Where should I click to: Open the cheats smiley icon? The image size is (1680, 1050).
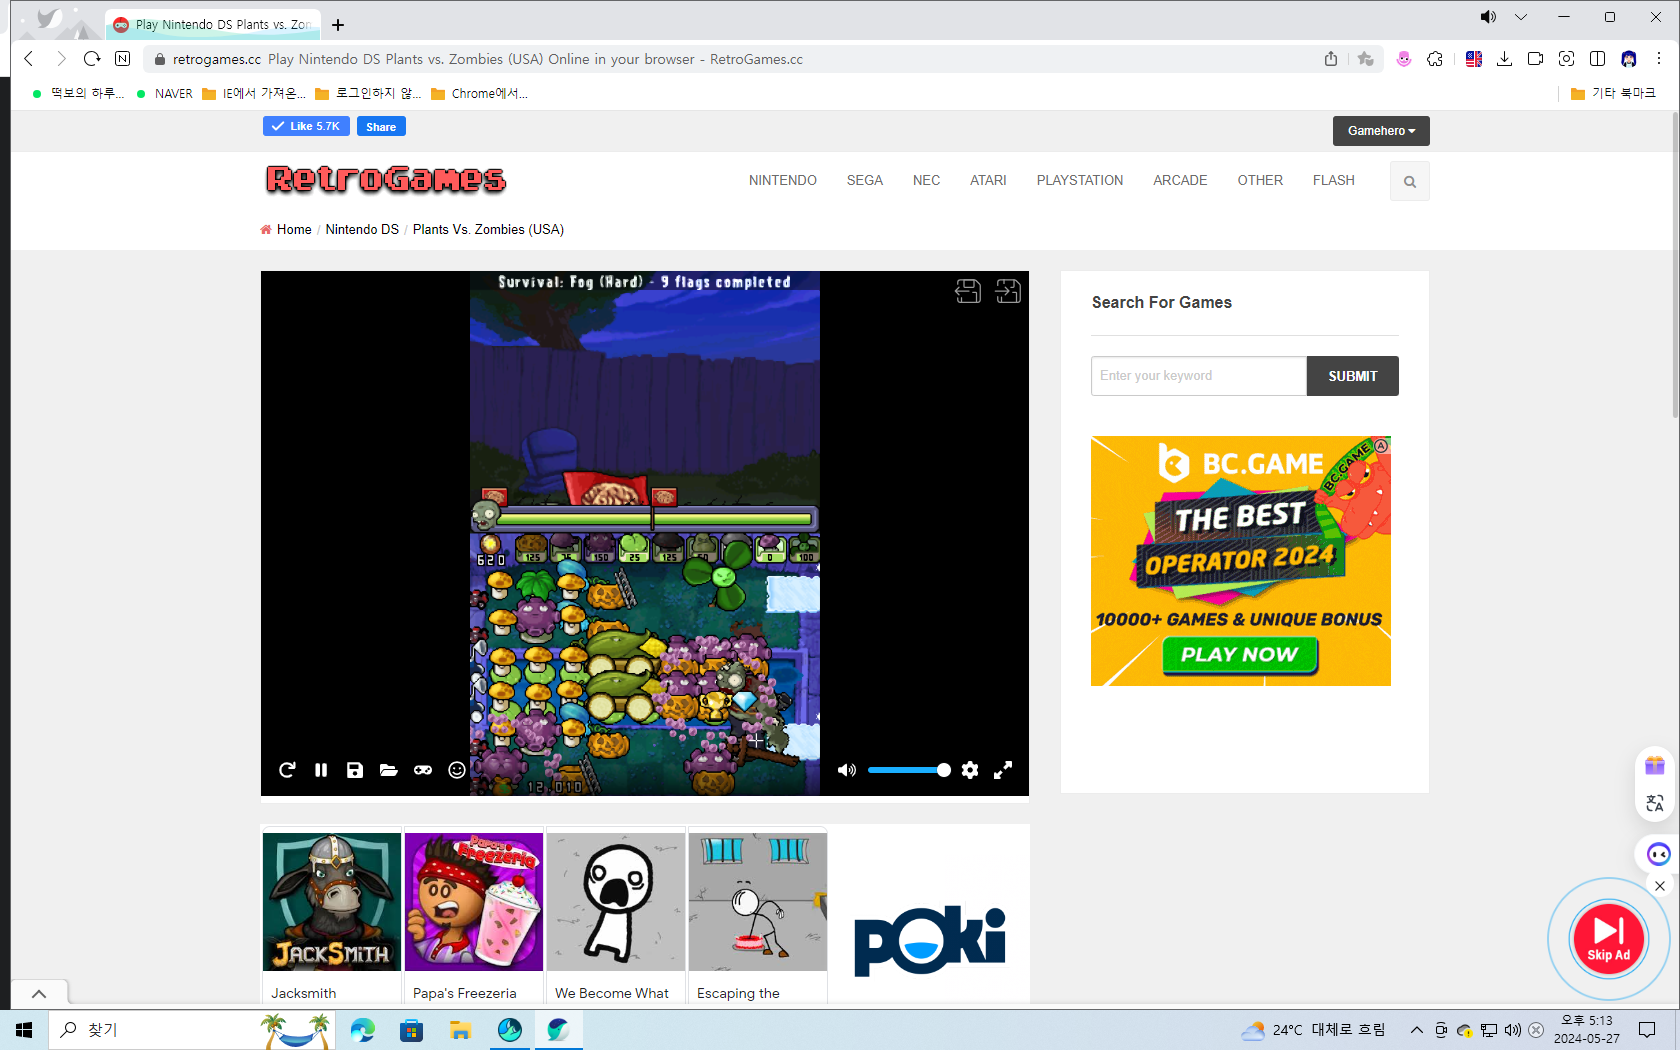coord(457,770)
